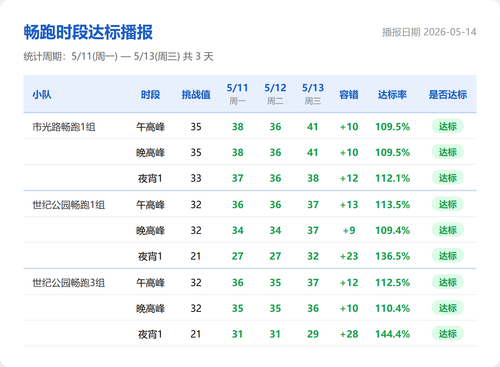The width and height of the screenshot is (500, 367).
Task: Click 午高峰 in the 市光路畅跑1组 row
Action: (150, 127)
